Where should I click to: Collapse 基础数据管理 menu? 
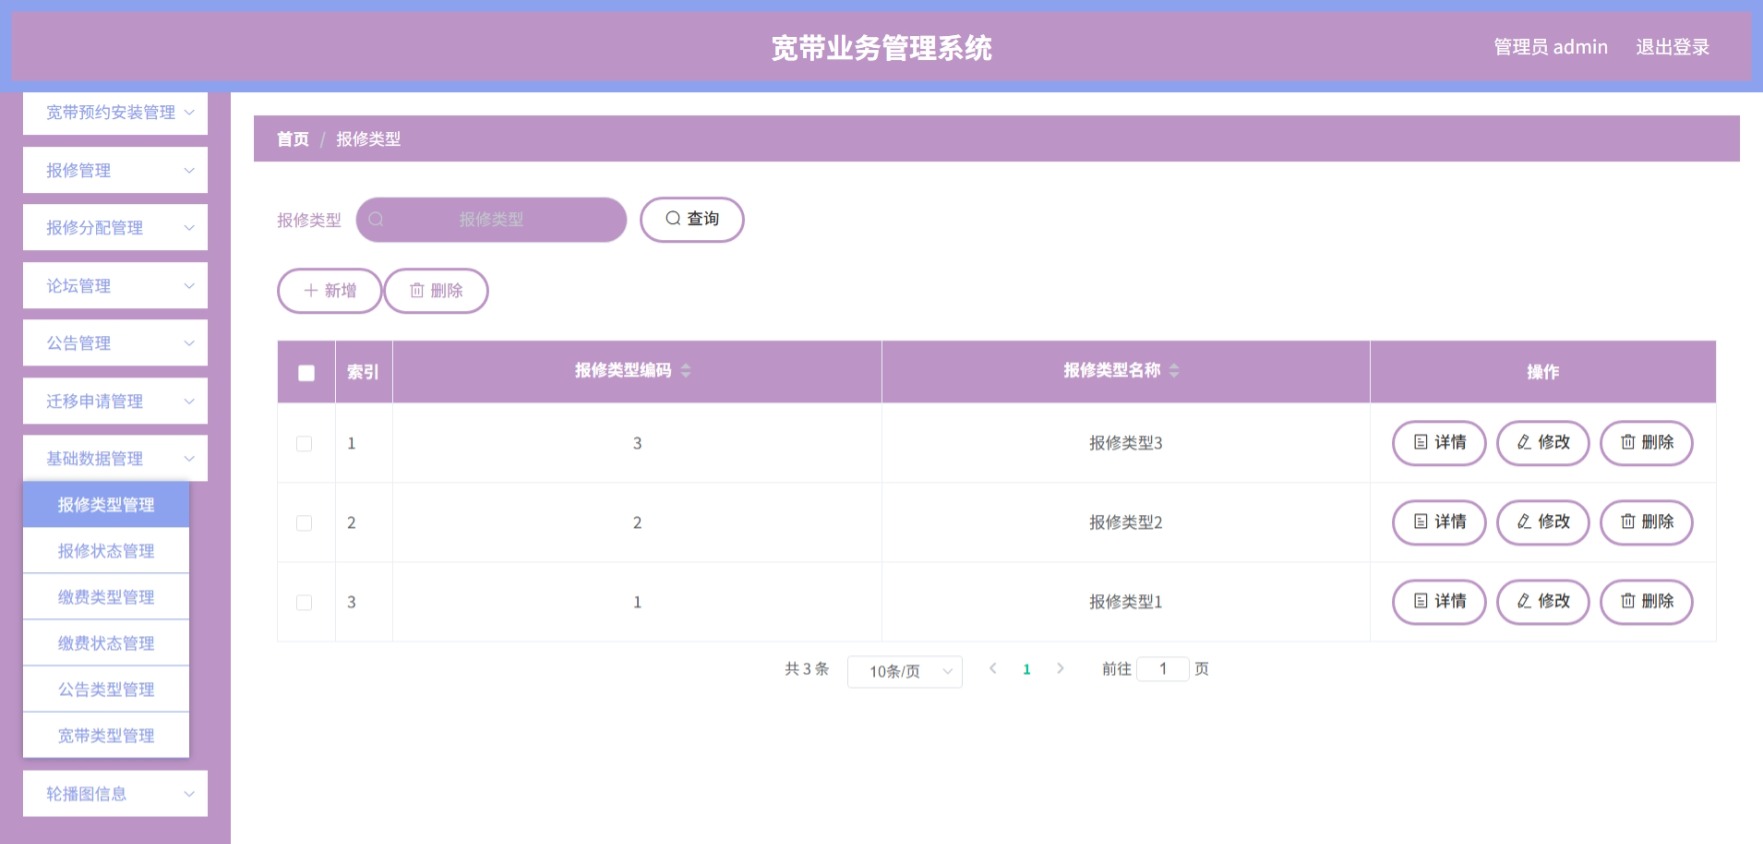click(115, 459)
